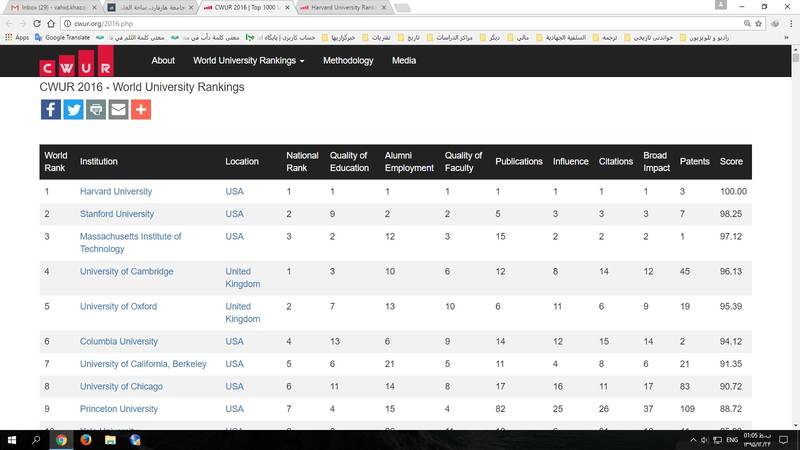Screen dimensions: 800x450
Task: Click the Institution column header
Action: (x=98, y=161)
